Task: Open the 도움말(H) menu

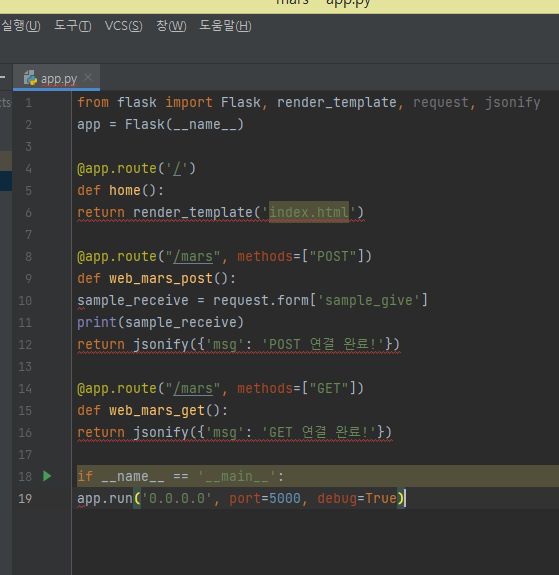Action: [225, 26]
